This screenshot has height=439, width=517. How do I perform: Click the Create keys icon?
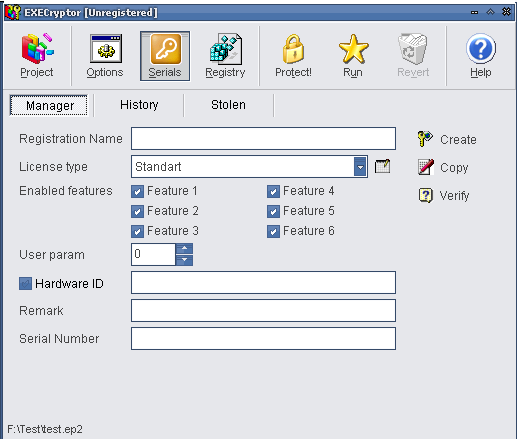tap(425, 139)
